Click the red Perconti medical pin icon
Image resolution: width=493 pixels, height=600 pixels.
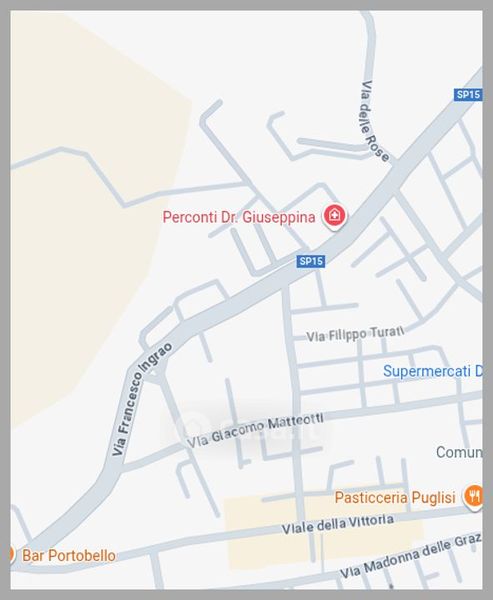[x=335, y=217]
